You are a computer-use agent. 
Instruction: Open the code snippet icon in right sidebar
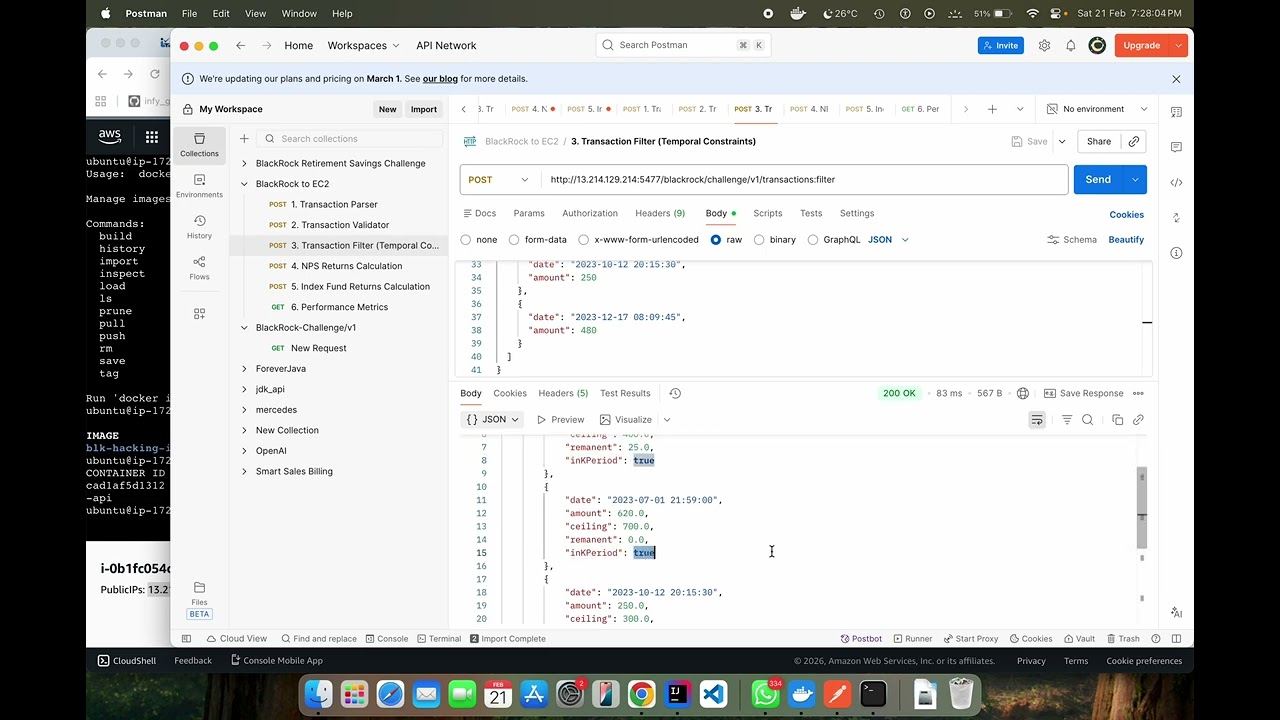(x=1176, y=182)
